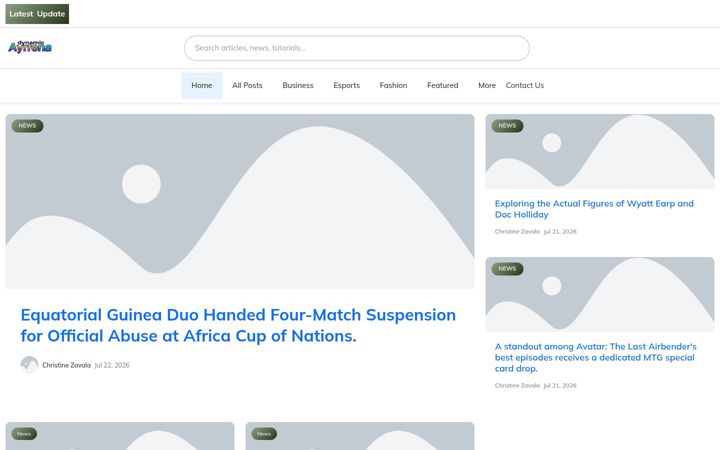Click Christine Zavala's author avatar
Screen dimensions: 720x450
(29, 365)
